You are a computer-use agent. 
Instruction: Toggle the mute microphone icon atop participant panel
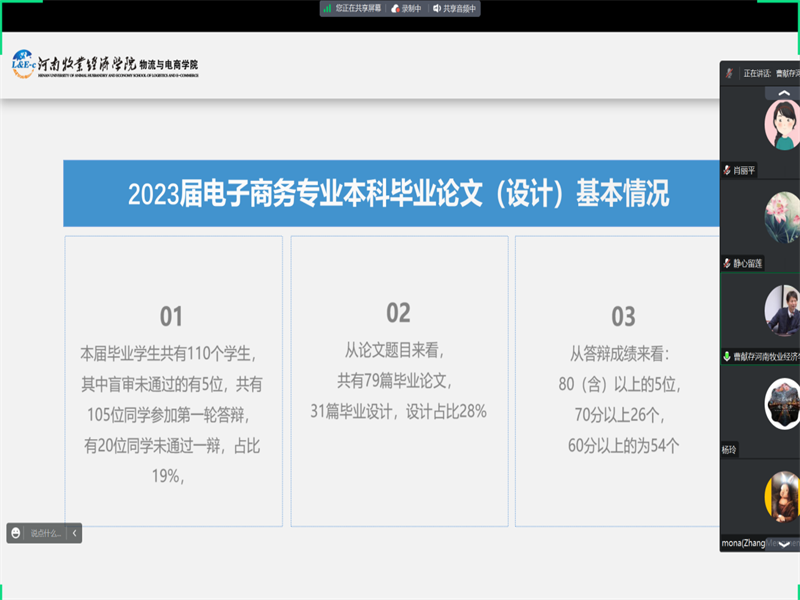[730, 73]
